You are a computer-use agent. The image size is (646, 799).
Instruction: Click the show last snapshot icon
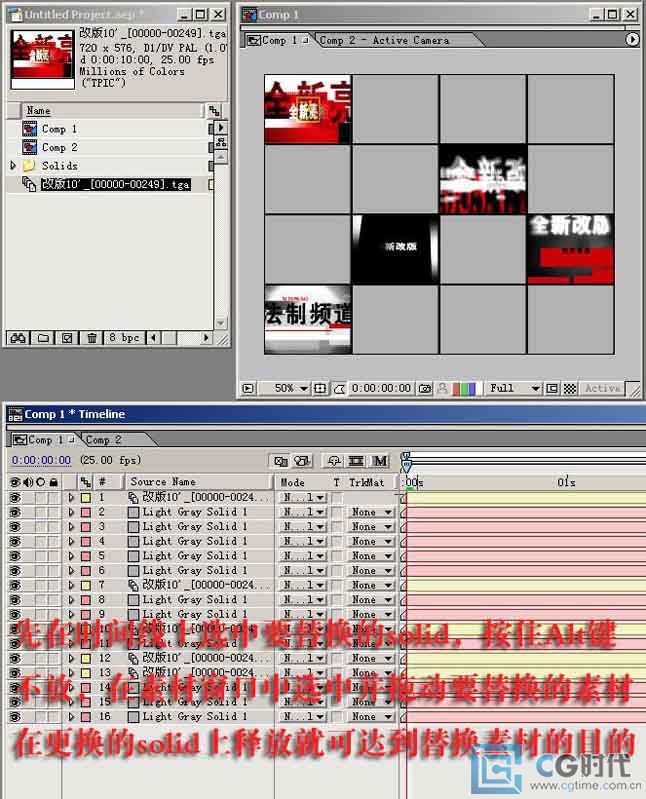click(x=442, y=389)
